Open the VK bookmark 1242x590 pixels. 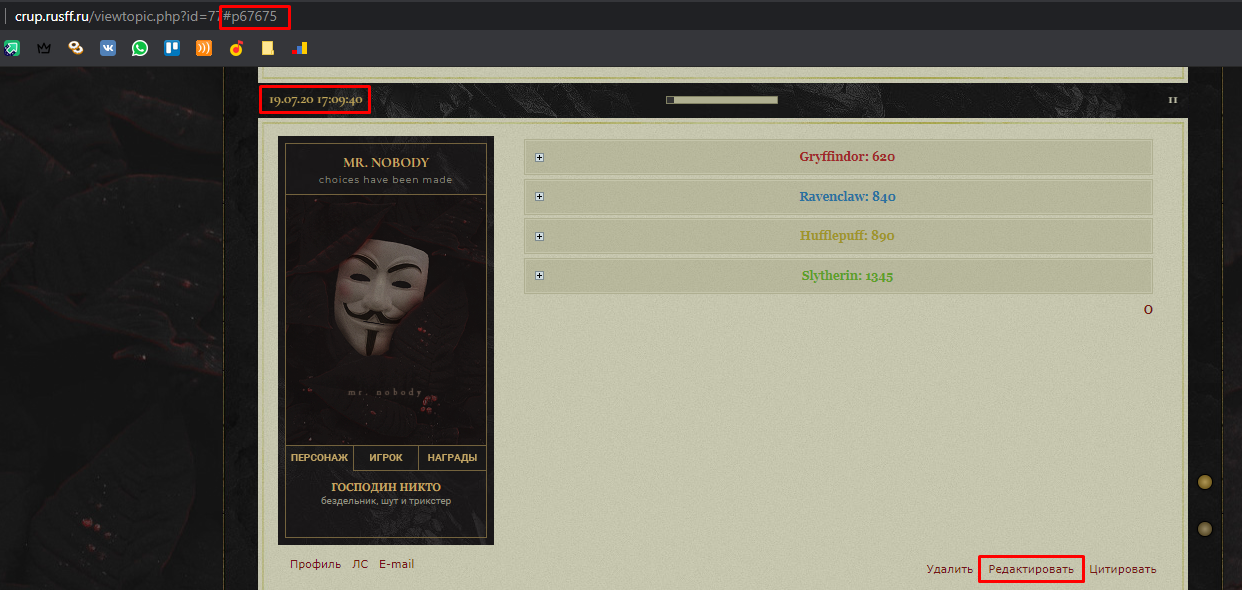(107, 47)
